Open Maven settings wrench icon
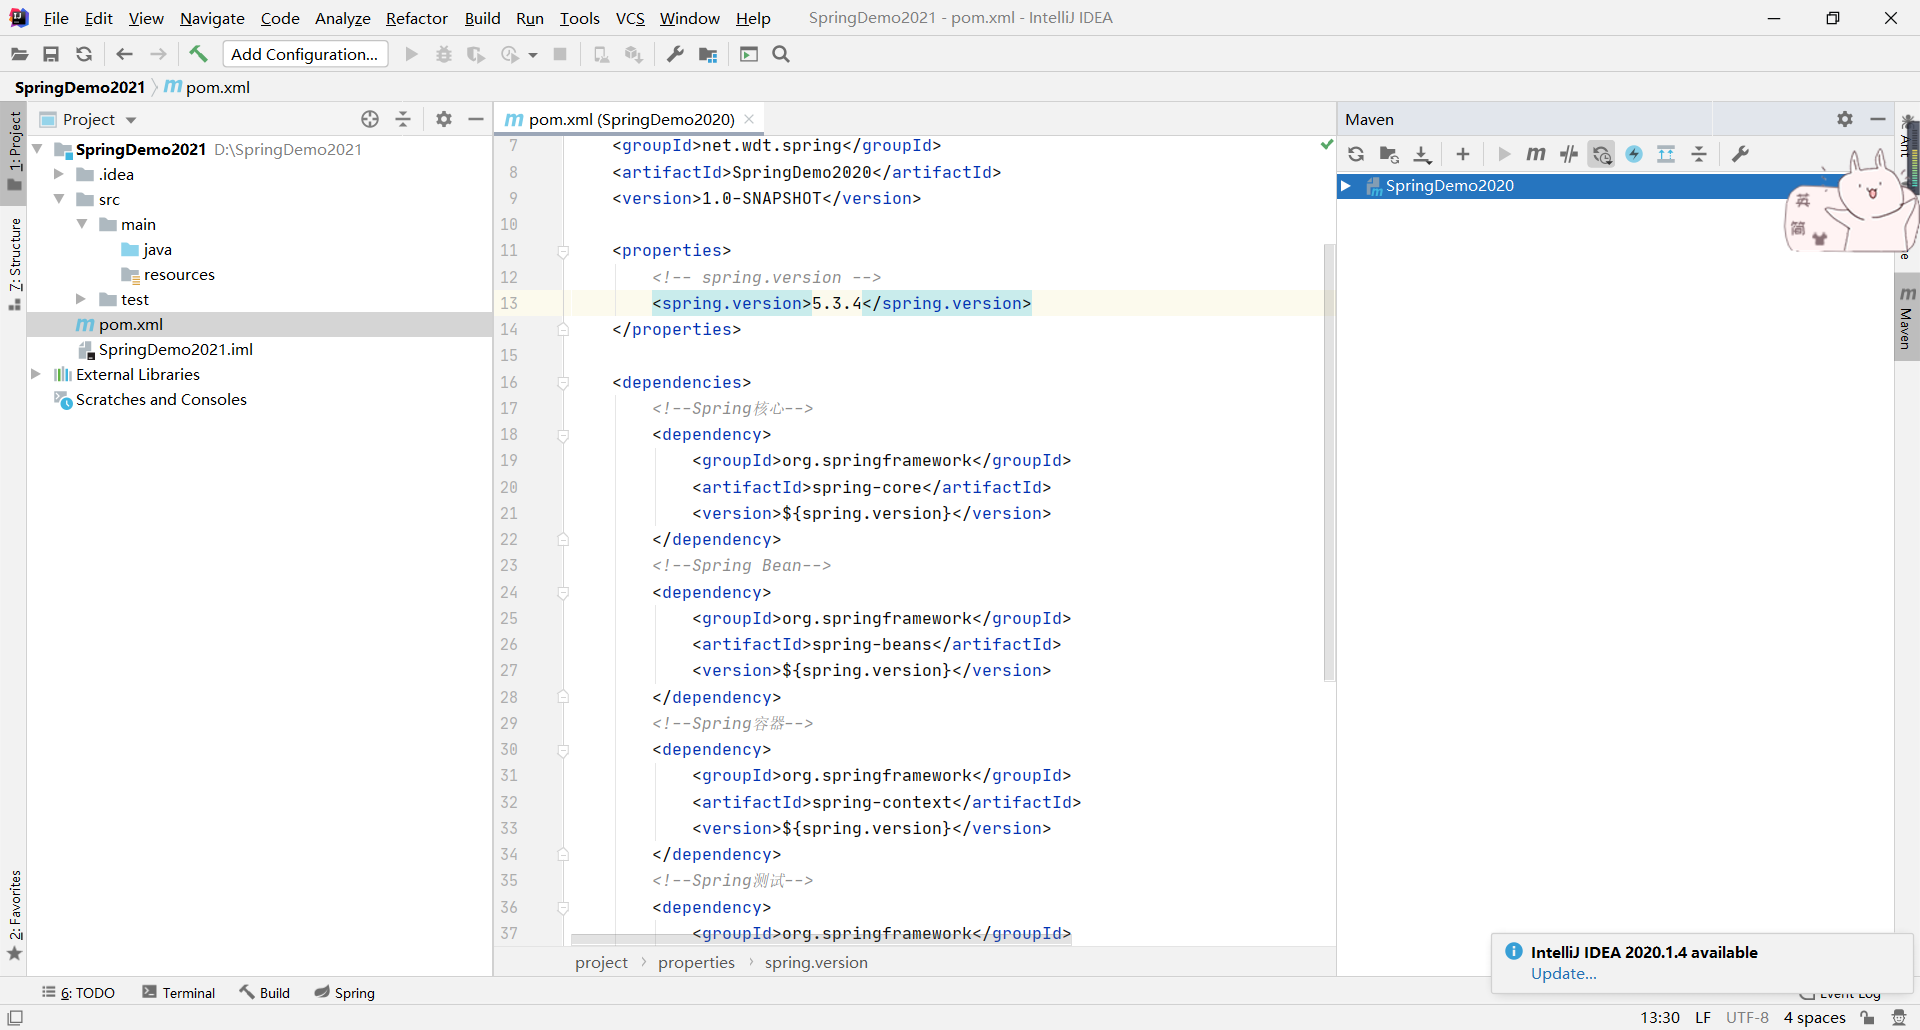The image size is (1920, 1030). pyautogui.click(x=1740, y=154)
